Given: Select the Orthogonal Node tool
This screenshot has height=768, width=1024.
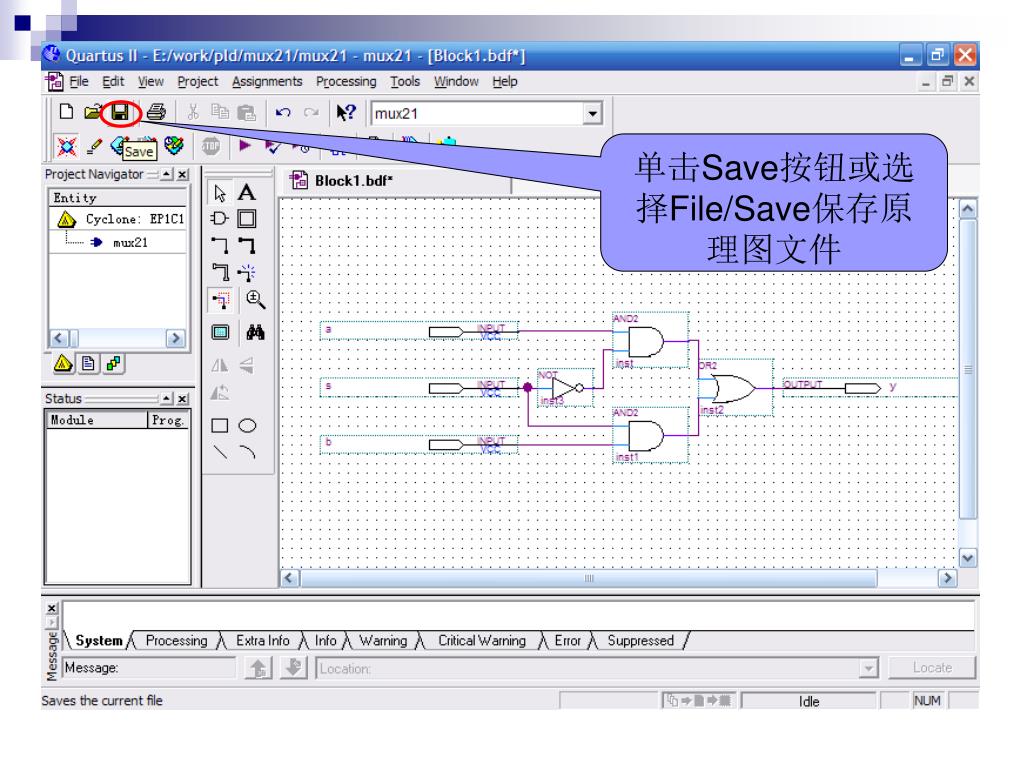Looking at the screenshot, I should click(219, 246).
